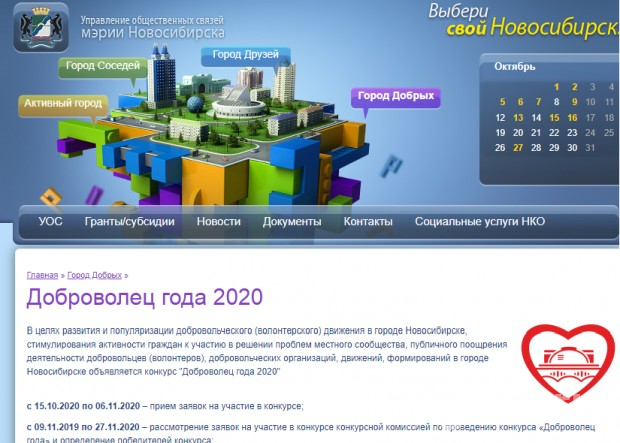Open the Гранты/субсидии menu

pyautogui.click(x=130, y=222)
